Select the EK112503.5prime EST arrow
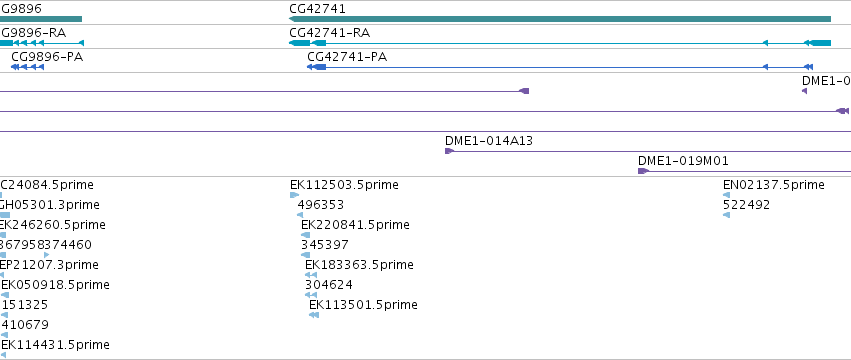 294,195
